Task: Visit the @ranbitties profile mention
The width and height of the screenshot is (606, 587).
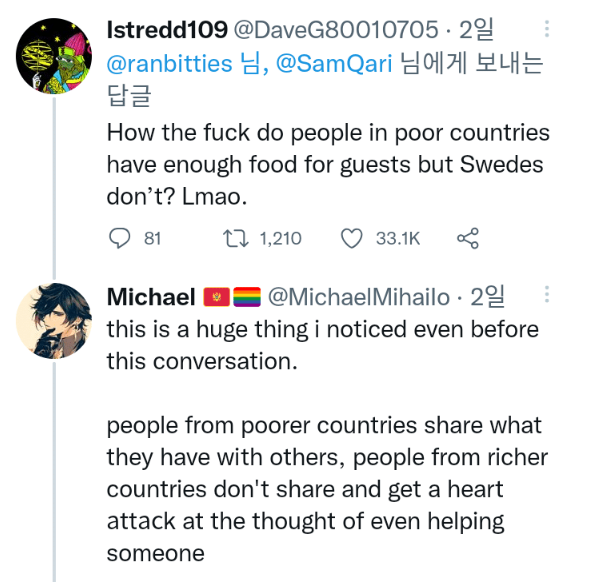Action: click(x=169, y=65)
